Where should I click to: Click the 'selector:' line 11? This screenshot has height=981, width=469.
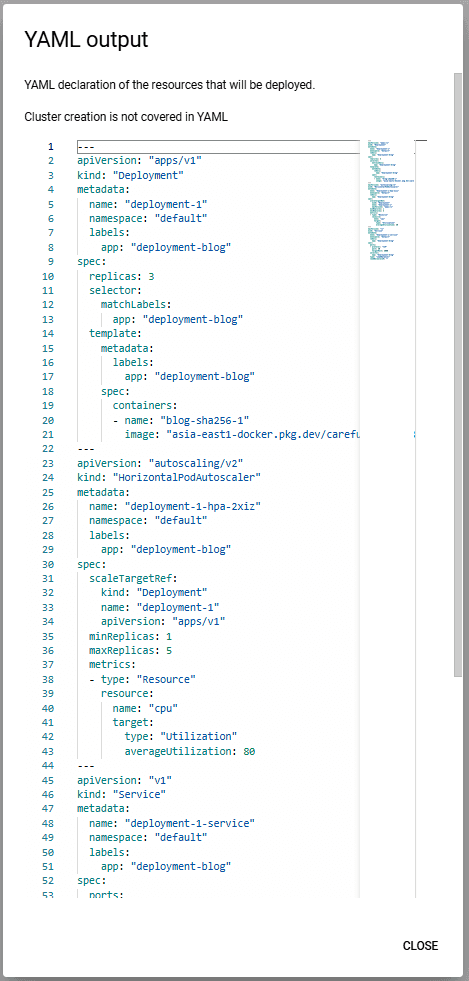116,291
